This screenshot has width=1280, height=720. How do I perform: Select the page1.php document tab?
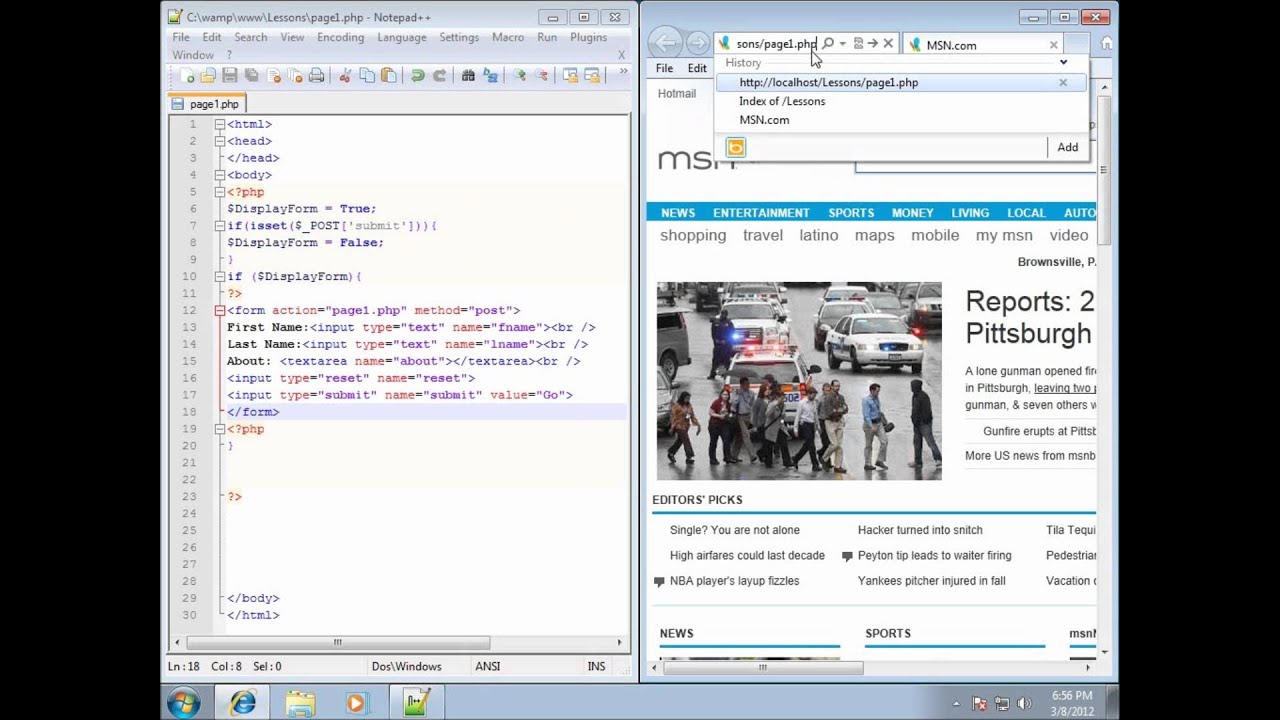click(x=206, y=104)
